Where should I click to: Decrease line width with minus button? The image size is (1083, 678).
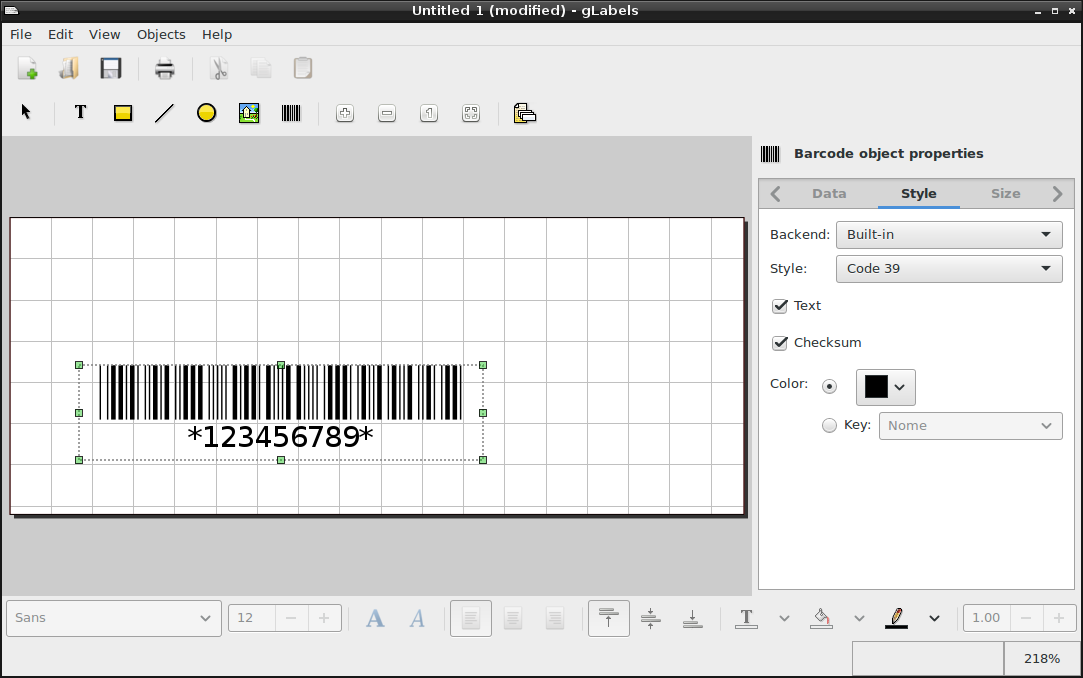pyautogui.click(x=1026, y=618)
